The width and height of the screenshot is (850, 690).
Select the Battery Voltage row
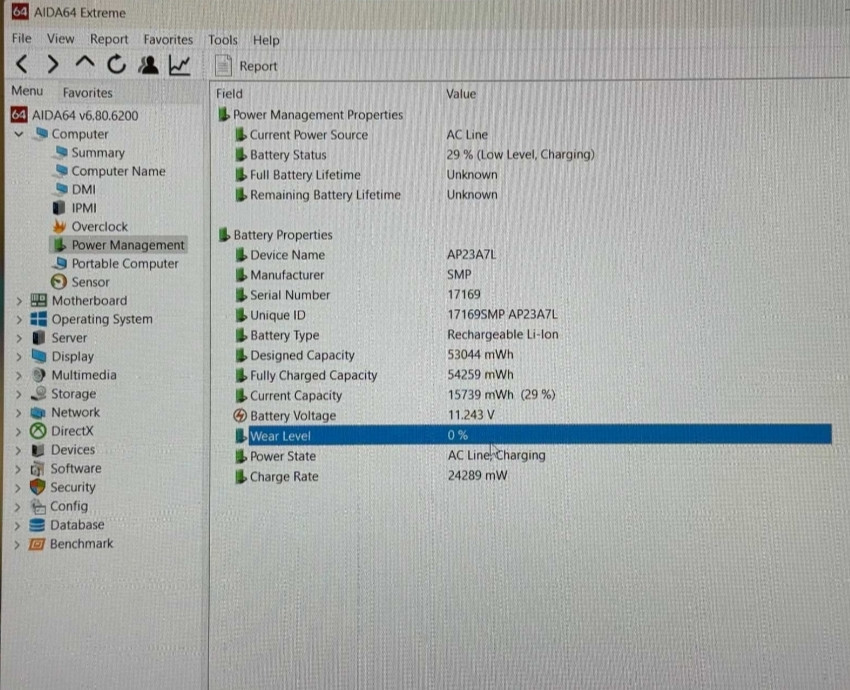pos(292,416)
